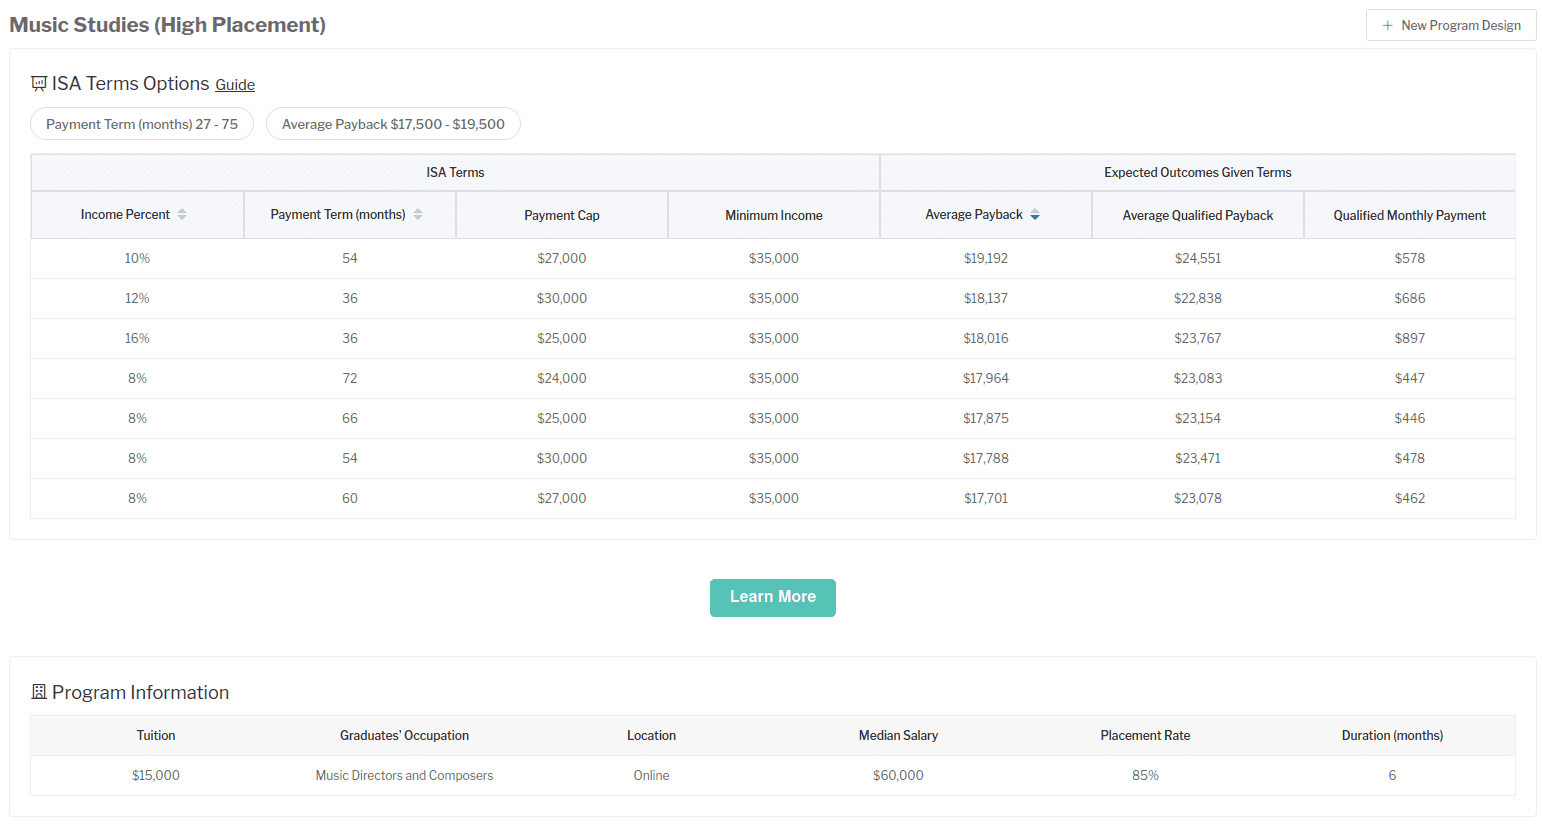Click the Duration (months) column header
Image resolution: width=1542 pixels, height=829 pixels.
pyautogui.click(x=1392, y=735)
